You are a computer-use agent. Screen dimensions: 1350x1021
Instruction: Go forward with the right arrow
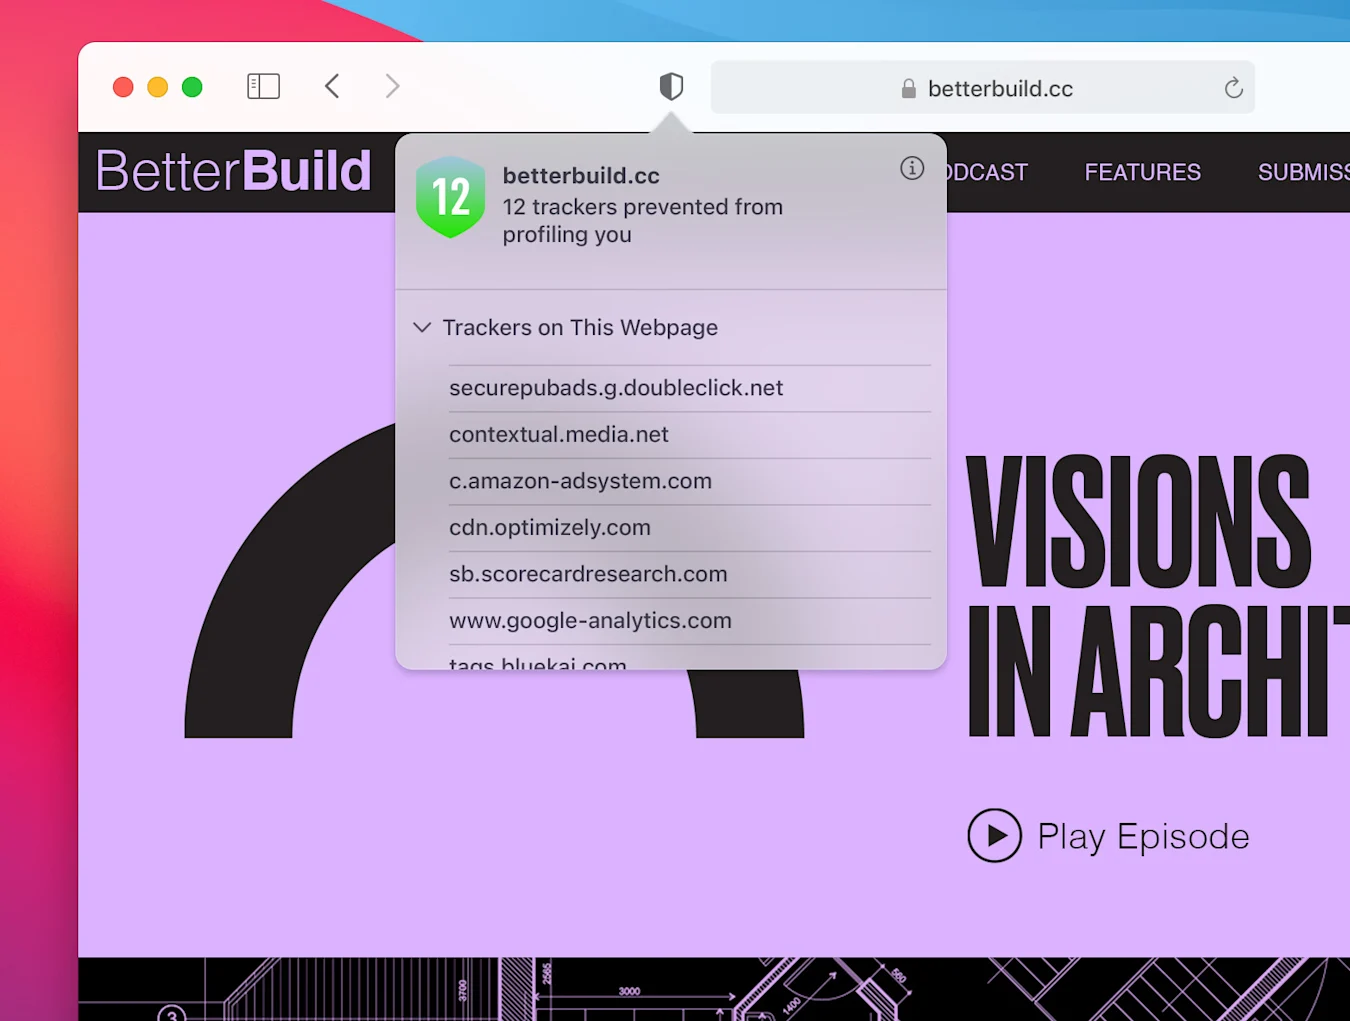392,87
